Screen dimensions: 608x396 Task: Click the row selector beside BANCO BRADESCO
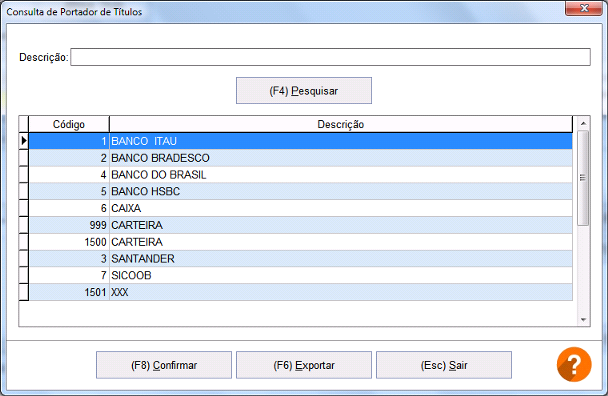24,158
